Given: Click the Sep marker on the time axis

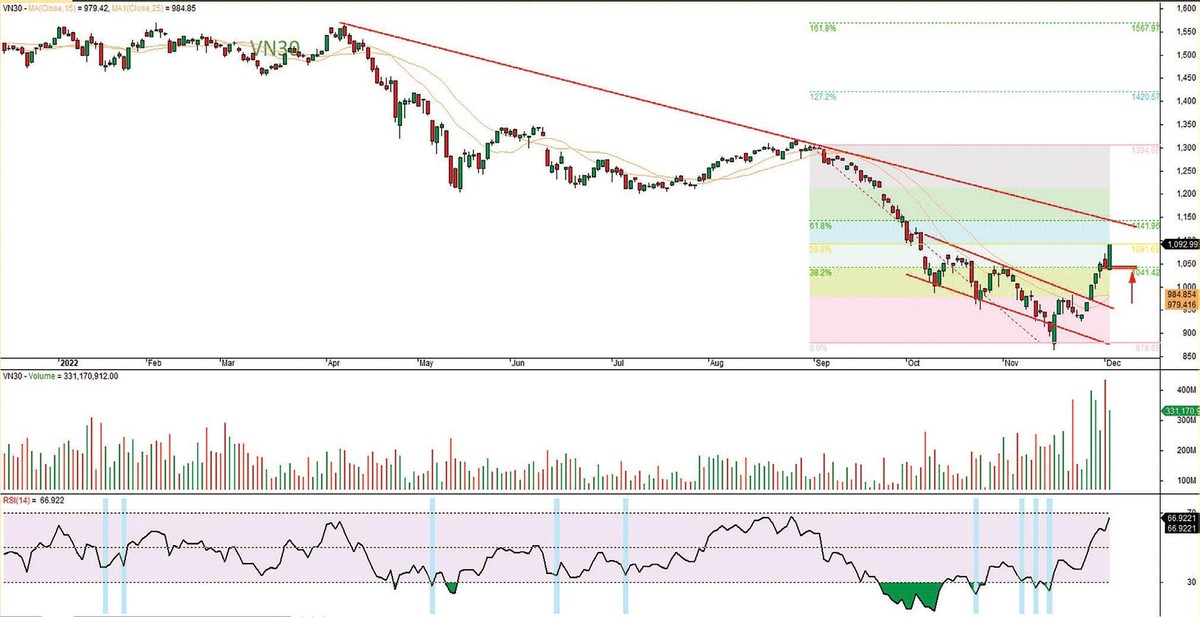Looking at the screenshot, I should (822, 363).
